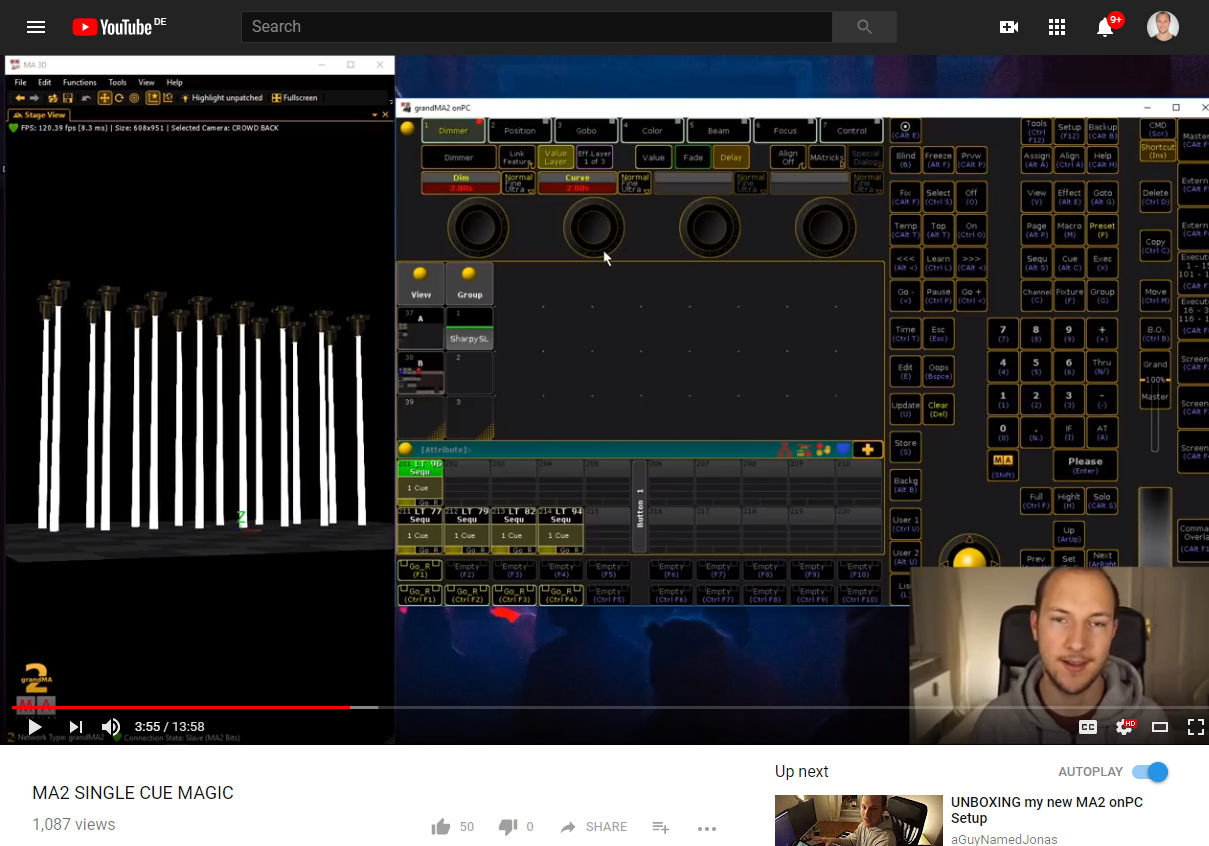Expand the Stage View panel dropdown arrow
This screenshot has height=846, width=1209.
pos(375,115)
